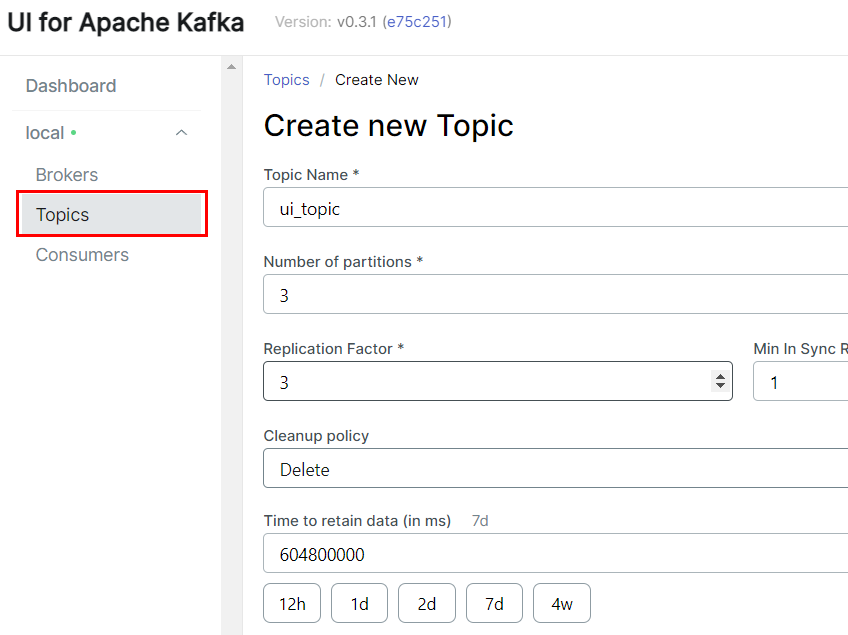The image size is (848, 635).
Task: Open the e75c251 commit link
Action: click(416, 22)
